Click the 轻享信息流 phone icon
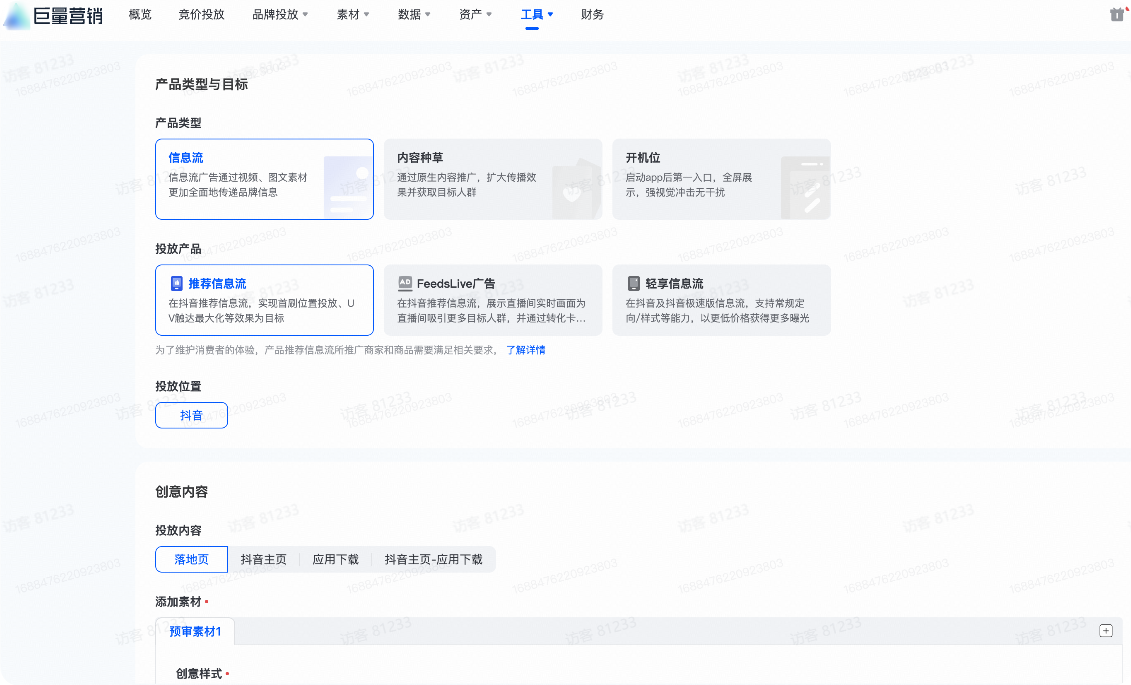Screen dimensions: 1131x685 click(633, 283)
